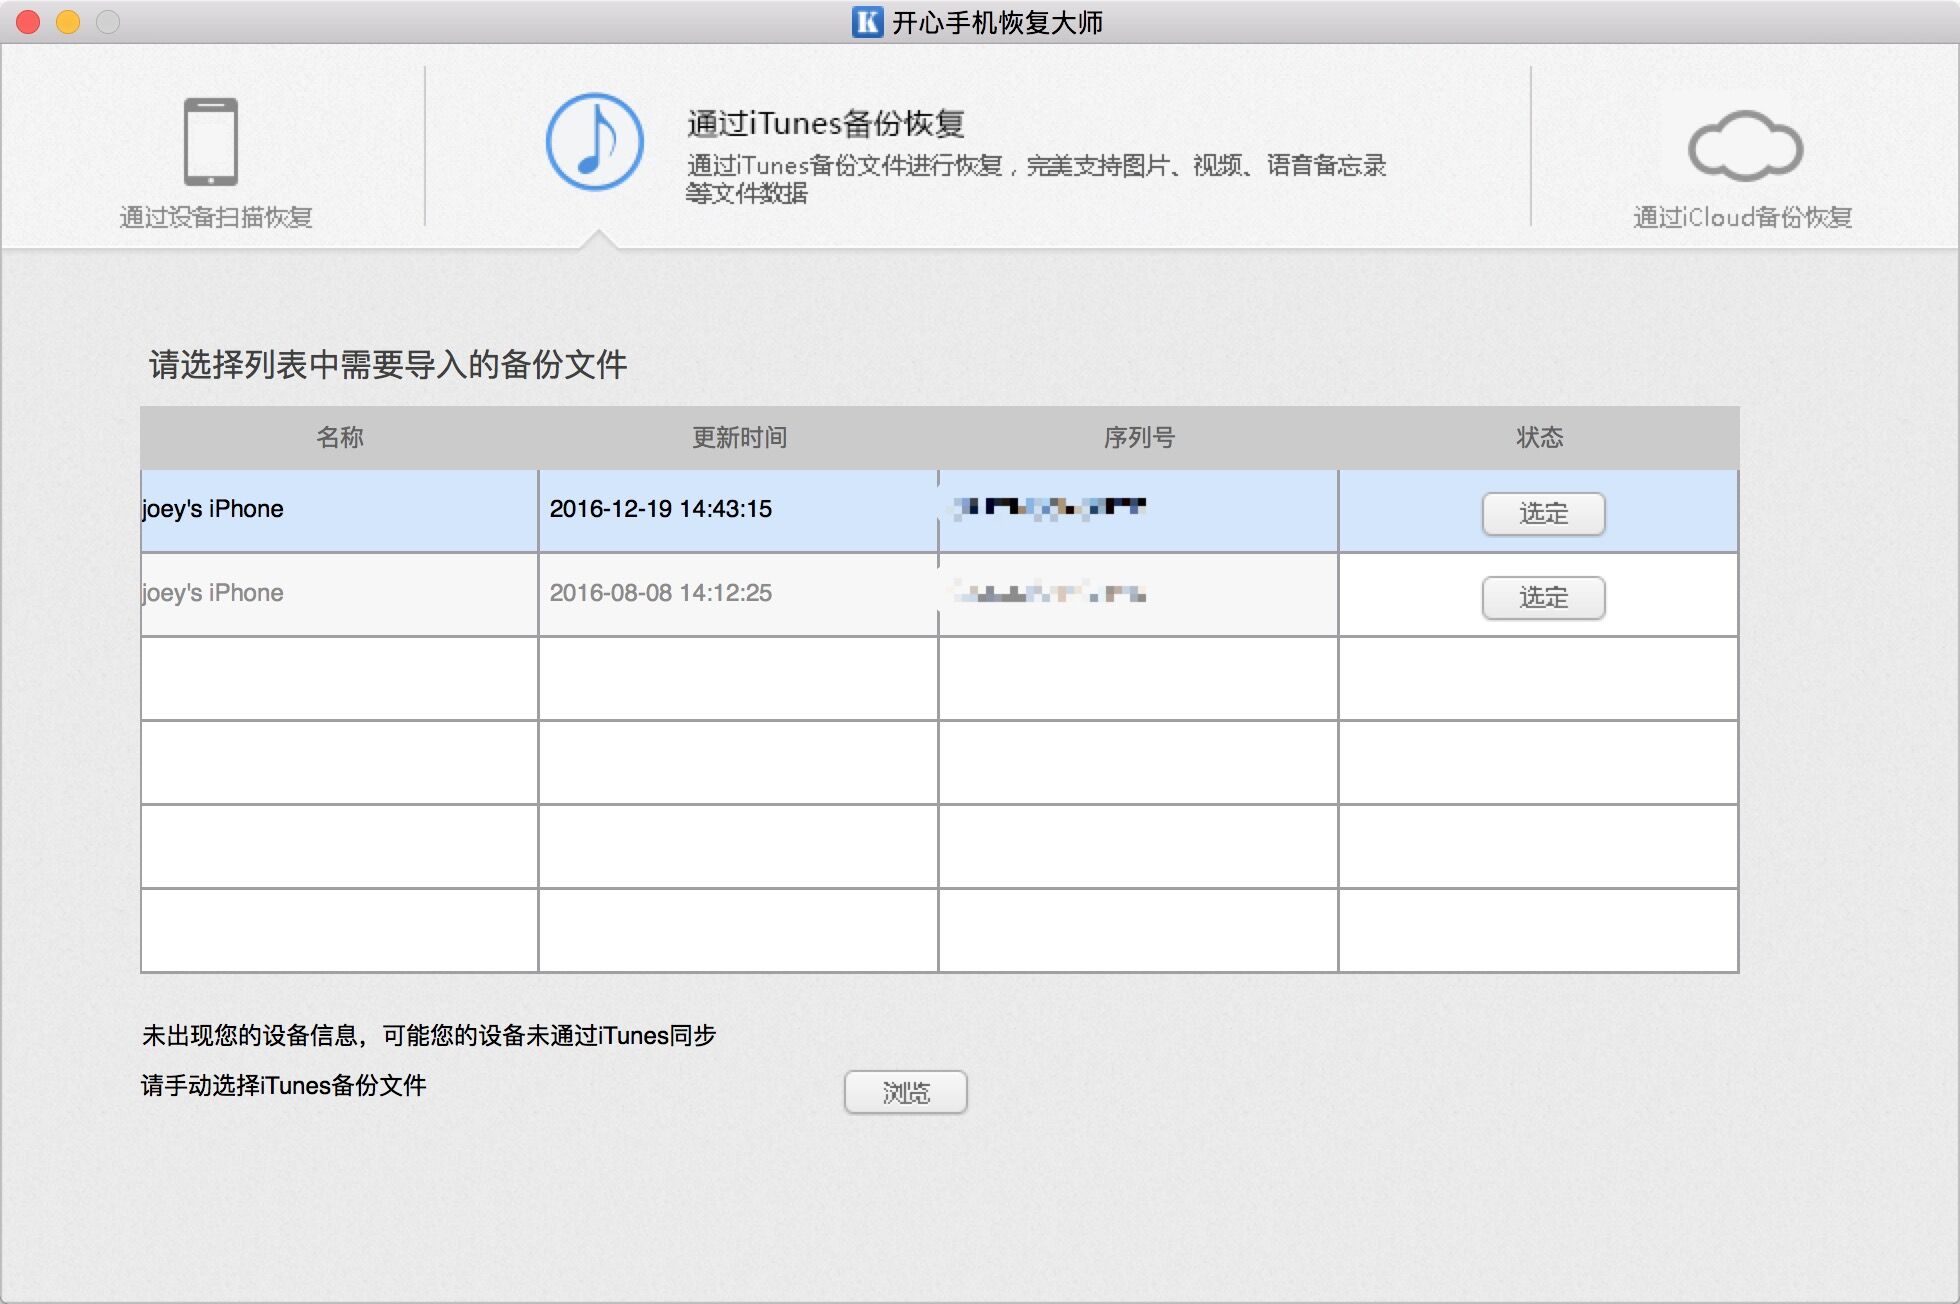
Task: Close the window with the red button
Action: pos(28,22)
